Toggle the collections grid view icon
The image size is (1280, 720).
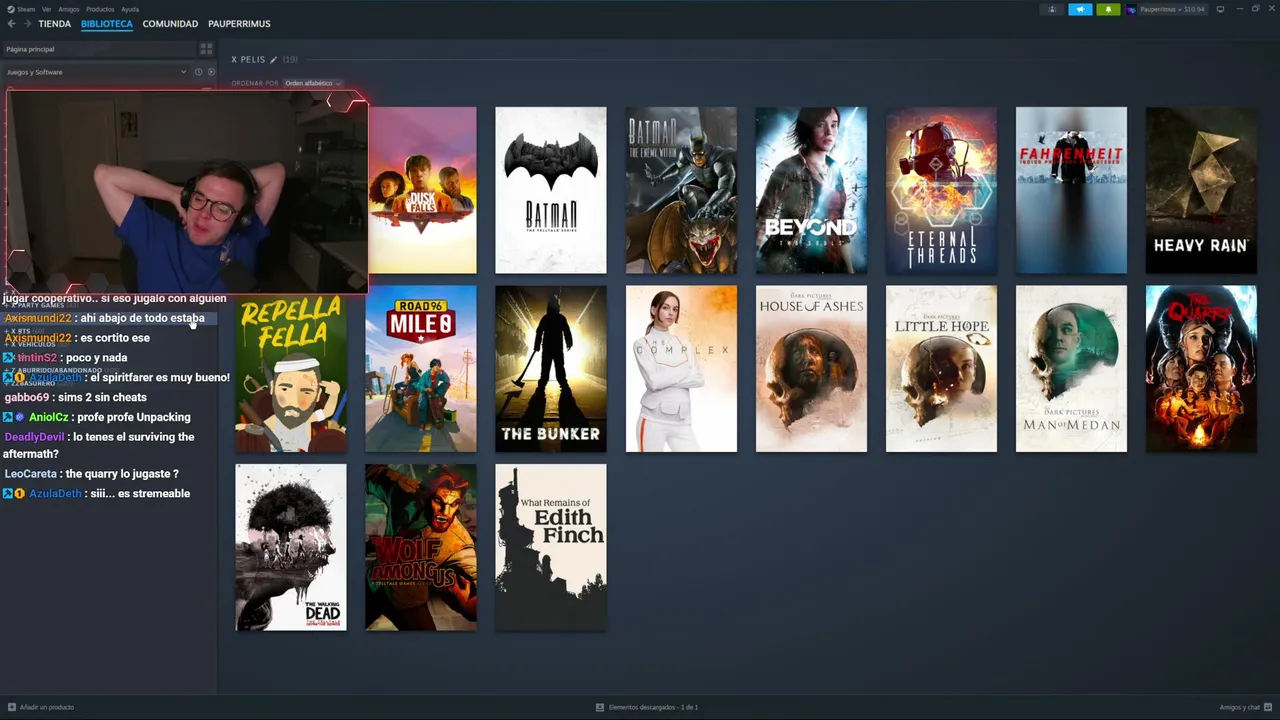click(x=206, y=49)
